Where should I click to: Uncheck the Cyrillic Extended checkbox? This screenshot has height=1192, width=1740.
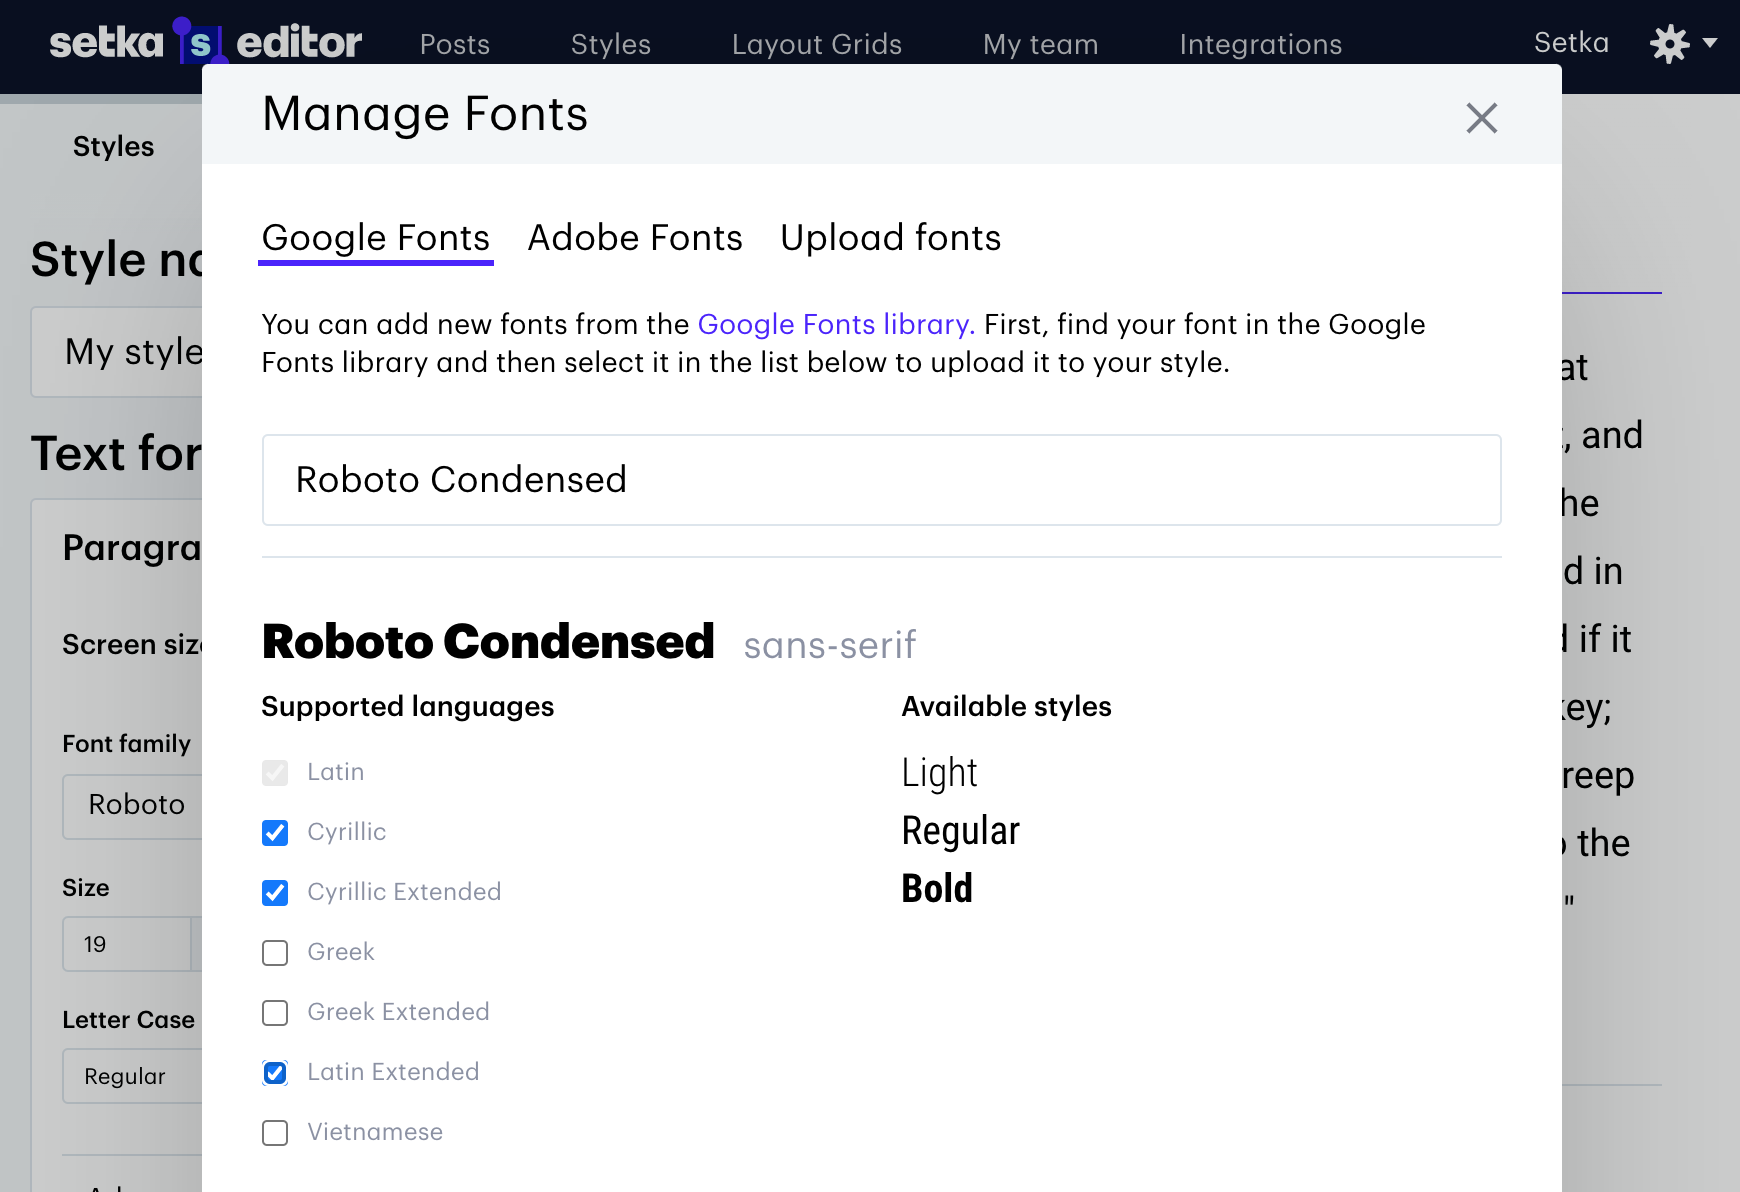coord(275,893)
